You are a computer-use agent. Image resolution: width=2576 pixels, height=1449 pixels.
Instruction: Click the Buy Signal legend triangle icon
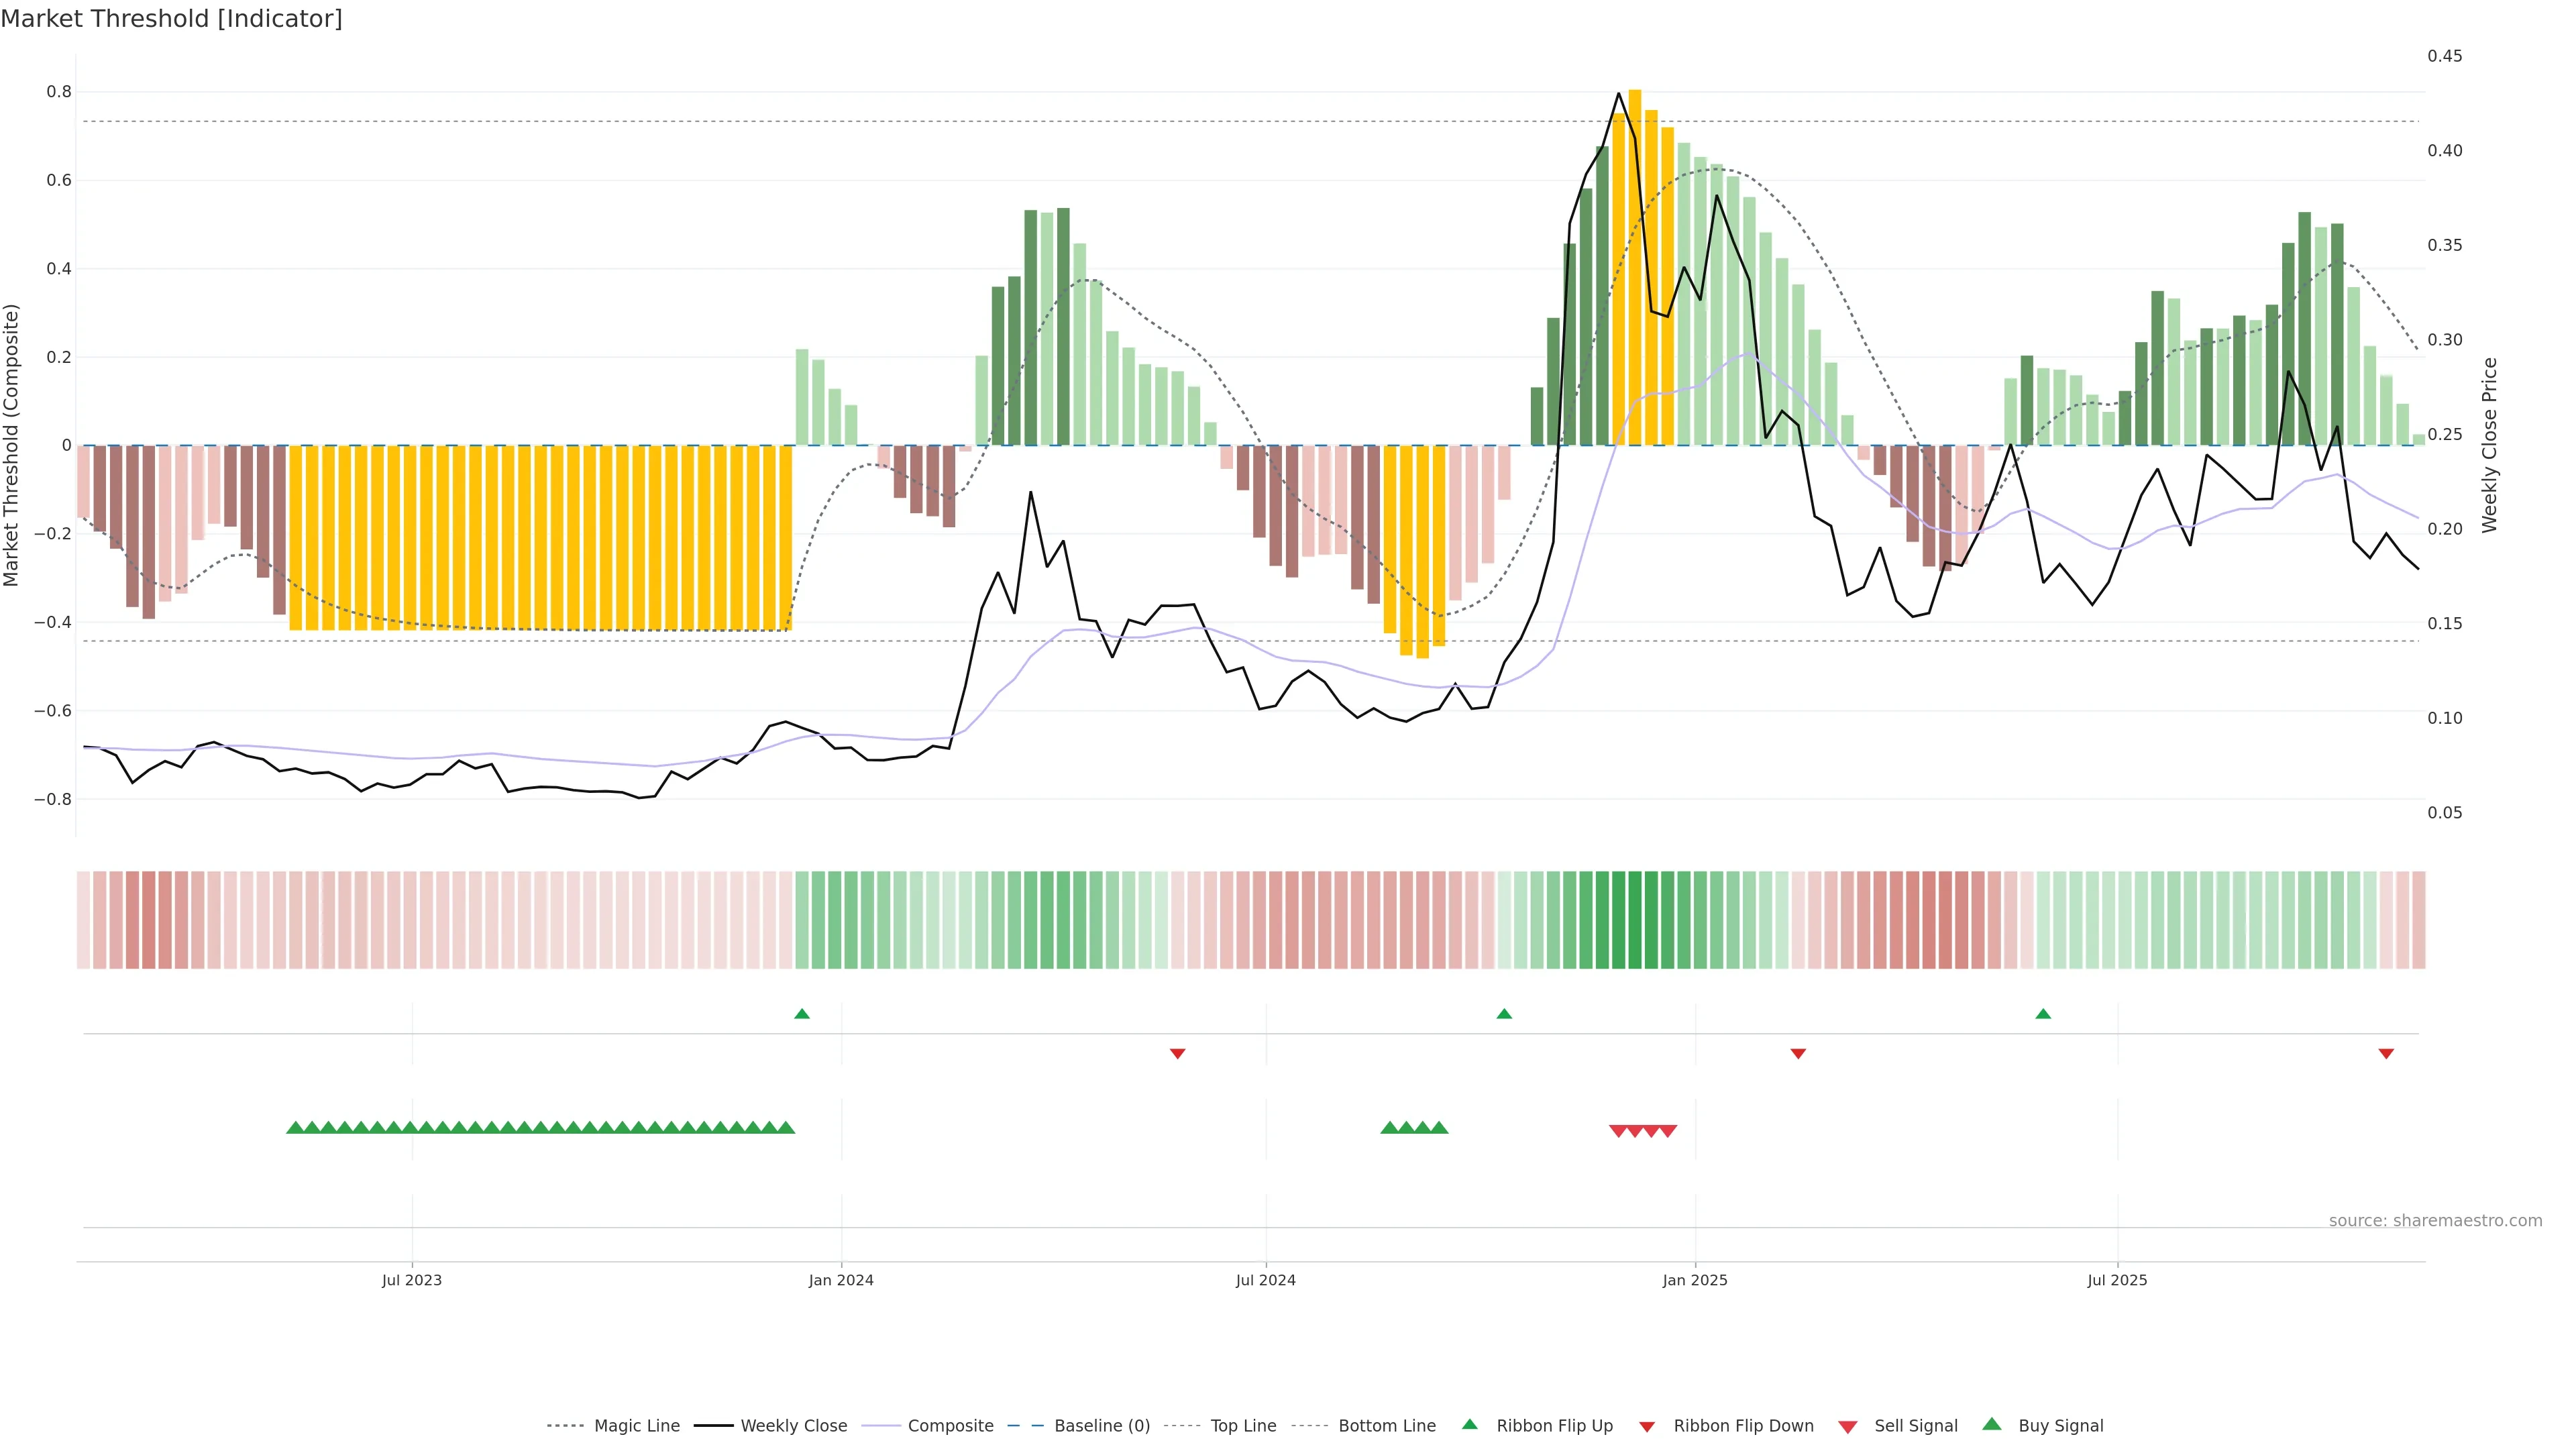pyautogui.click(x=1992, y=1424)
